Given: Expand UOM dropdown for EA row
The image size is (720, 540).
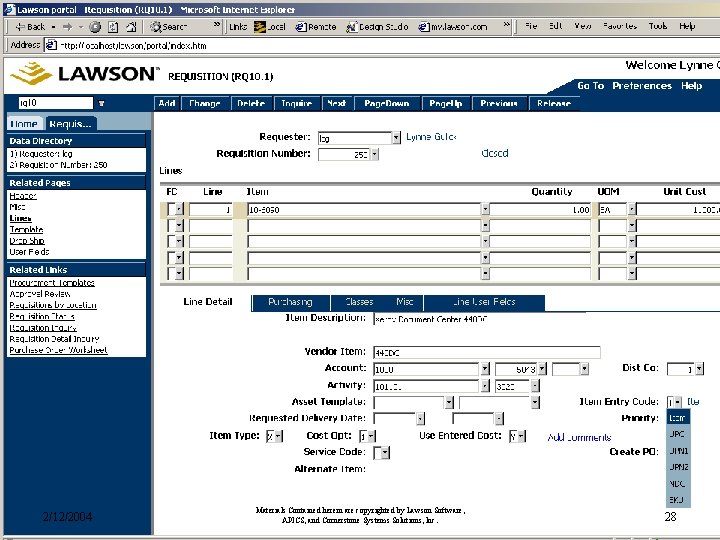Looking at the screenshot, I should [x=632, y=209].
